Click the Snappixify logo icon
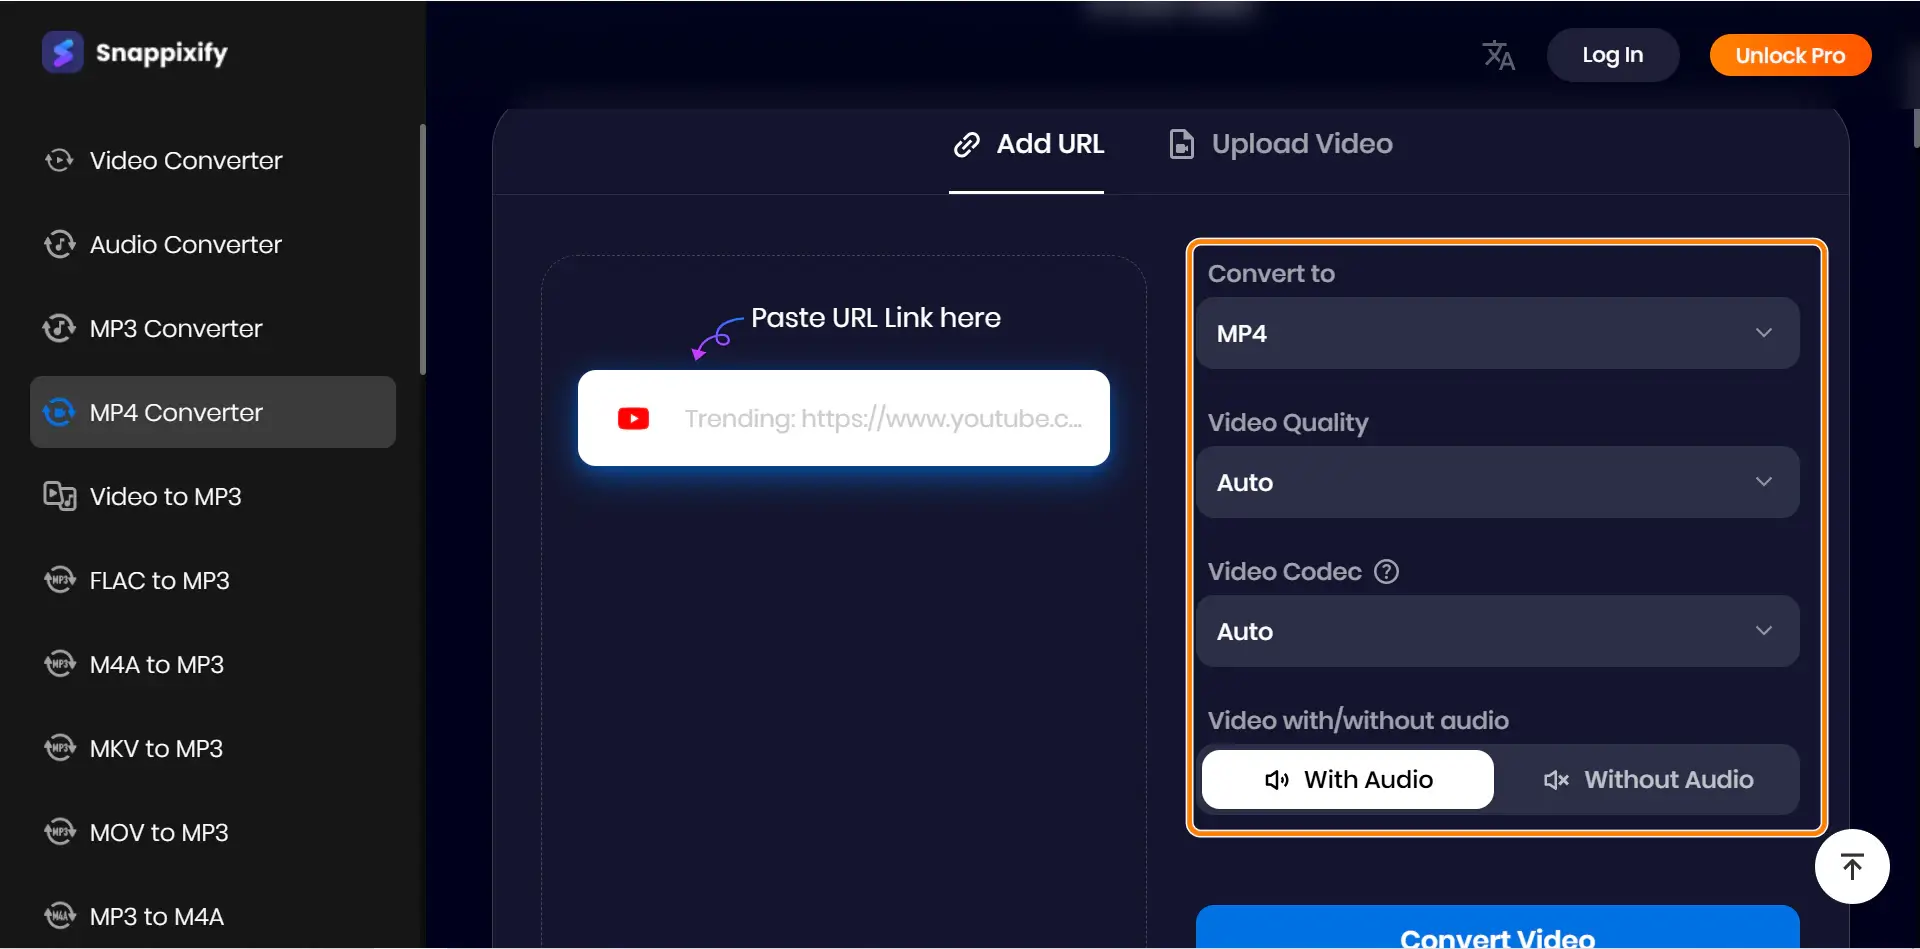 (62, 53)
